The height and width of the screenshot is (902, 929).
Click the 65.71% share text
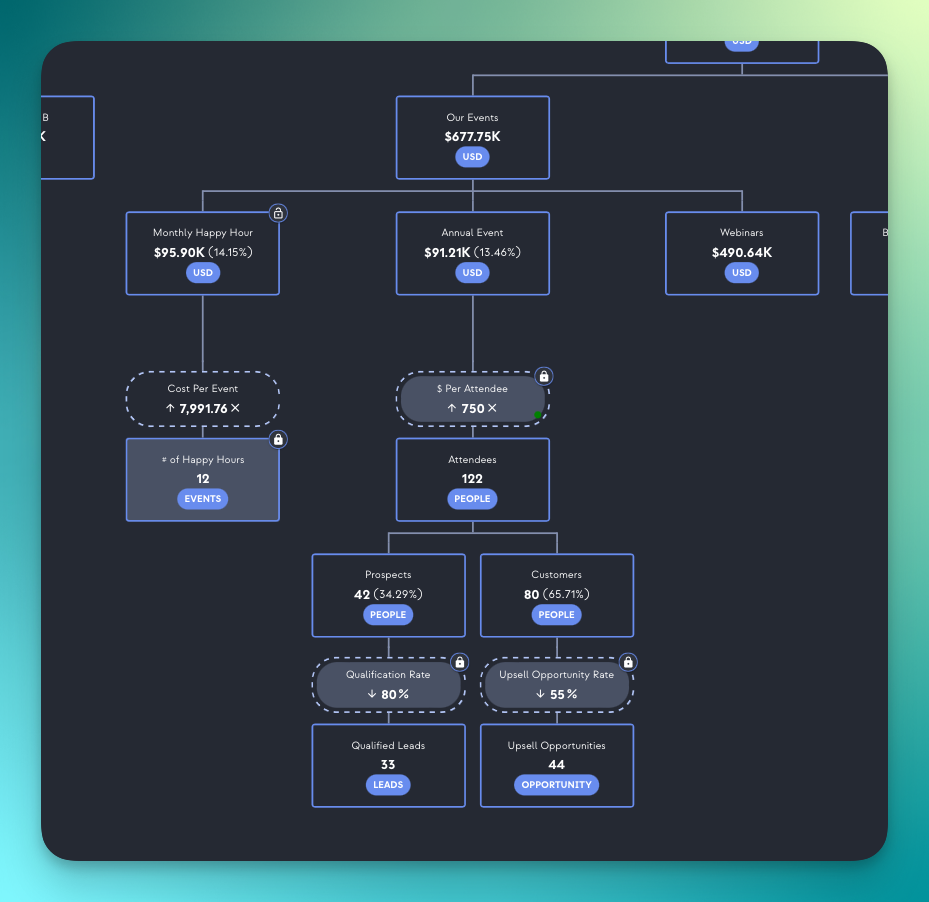click(566, 594)
